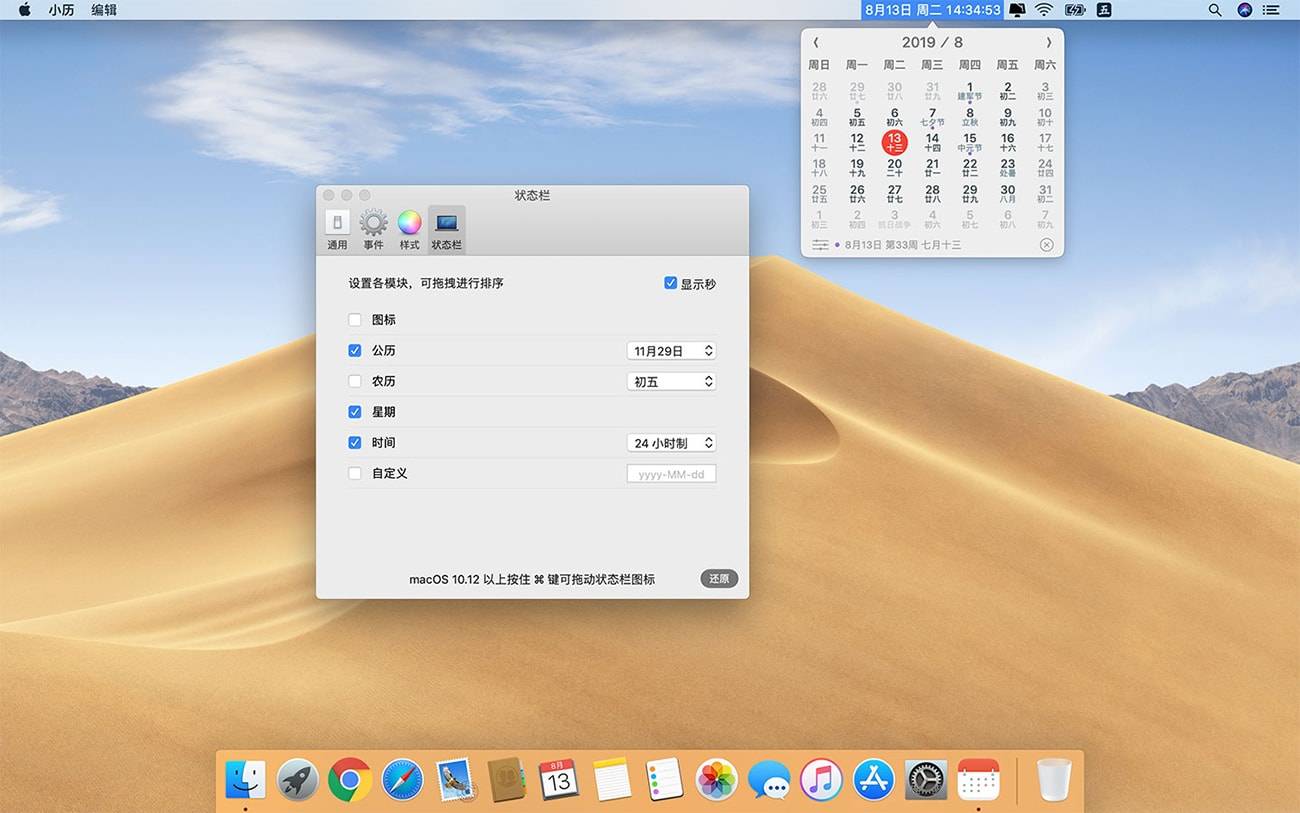Toggle the 公历 Gregorian date checkbox

[355, 351]
